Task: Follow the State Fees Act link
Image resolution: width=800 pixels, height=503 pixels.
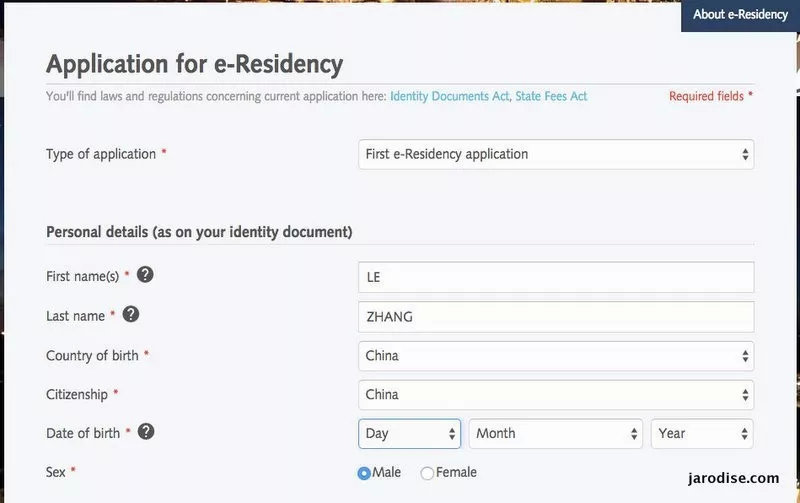Action: click(551, 97)
